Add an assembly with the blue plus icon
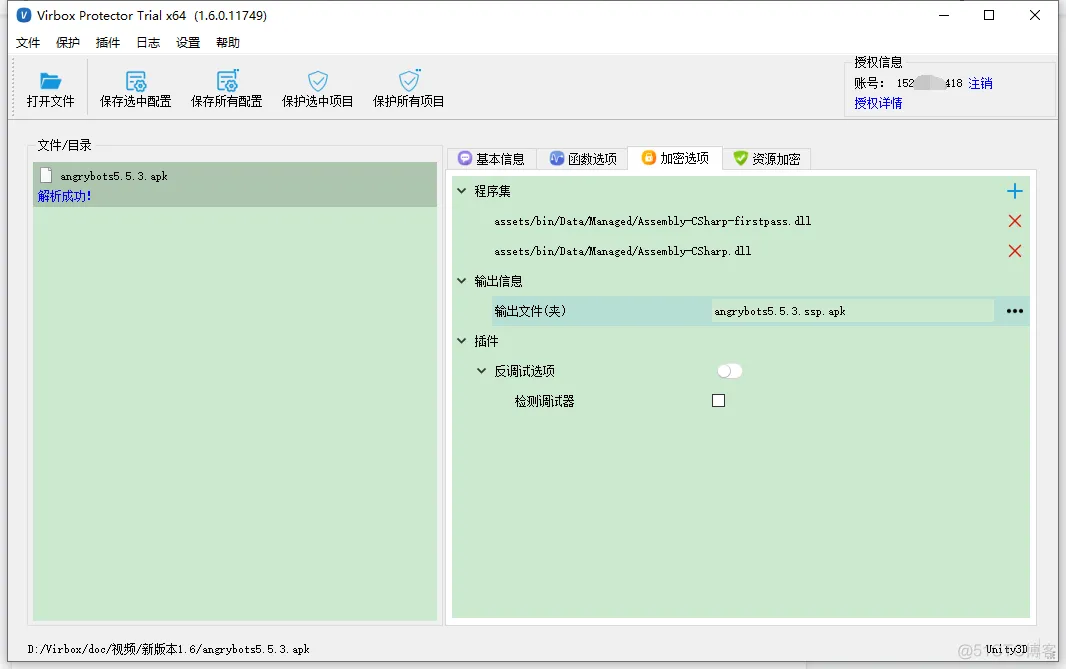1066x669 pixels. [1014, 191]
